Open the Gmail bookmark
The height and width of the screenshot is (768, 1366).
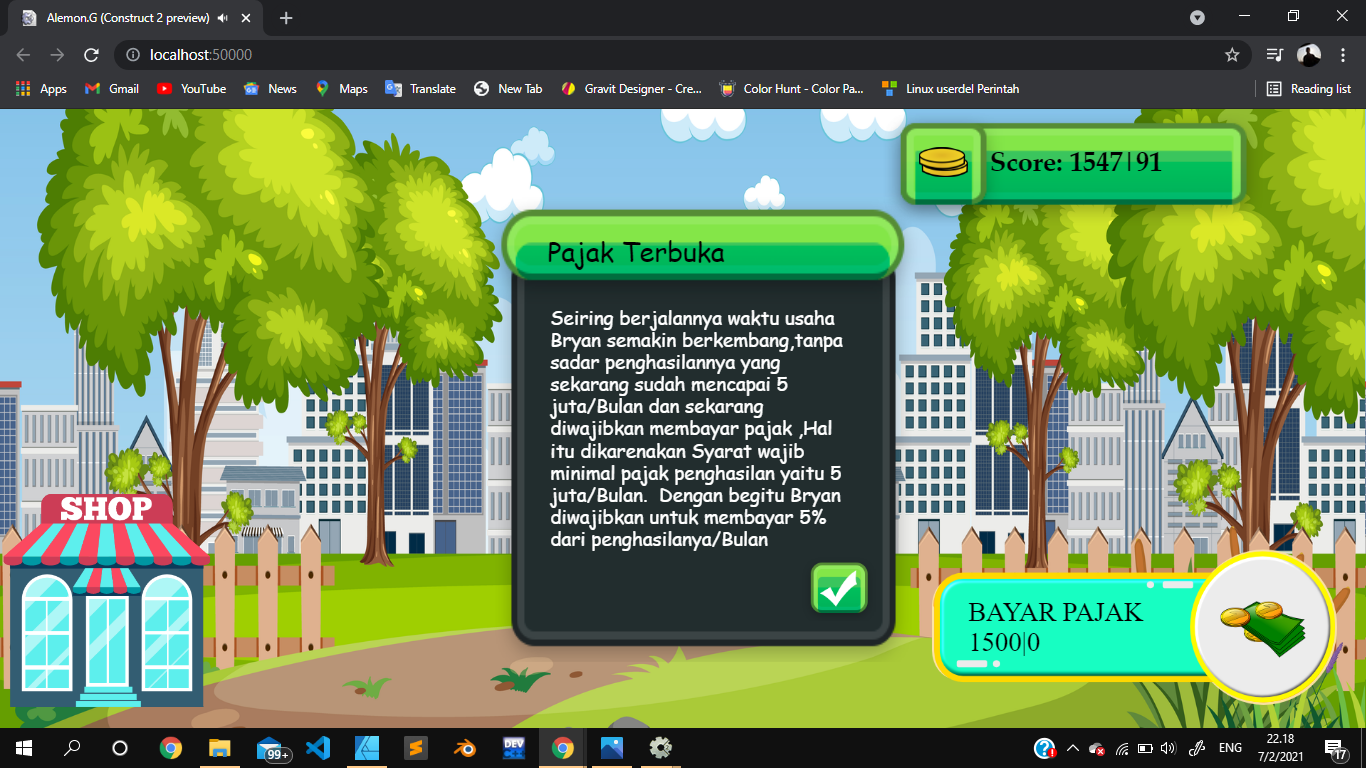click(x=112, y=89)
